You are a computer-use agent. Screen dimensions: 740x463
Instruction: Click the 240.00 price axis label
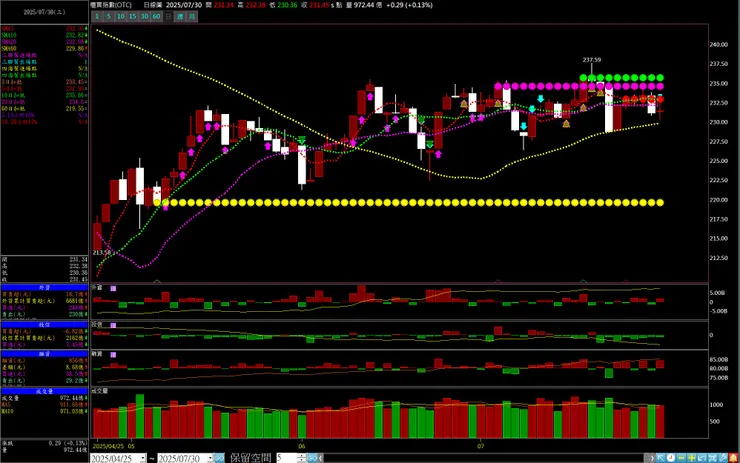click(x=718, y=45)
